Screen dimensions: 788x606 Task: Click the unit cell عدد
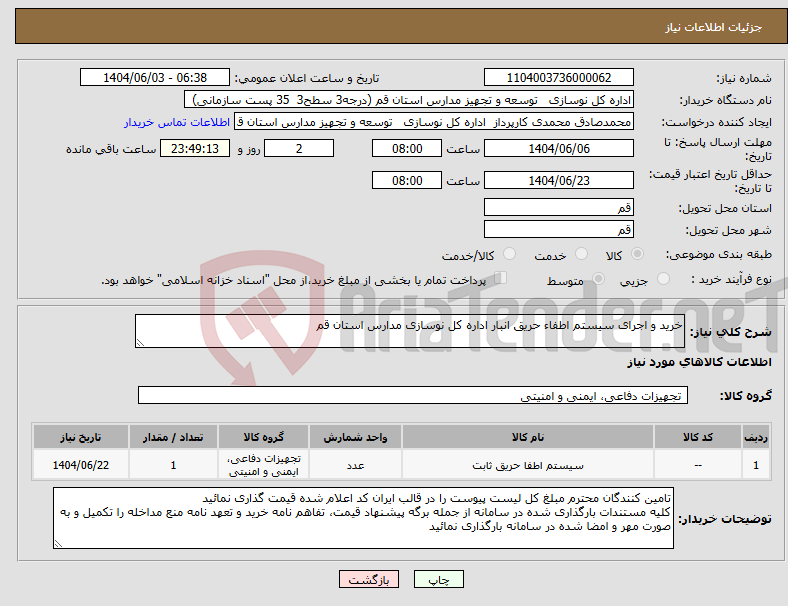pyautogui.click(x=355, y=465)
